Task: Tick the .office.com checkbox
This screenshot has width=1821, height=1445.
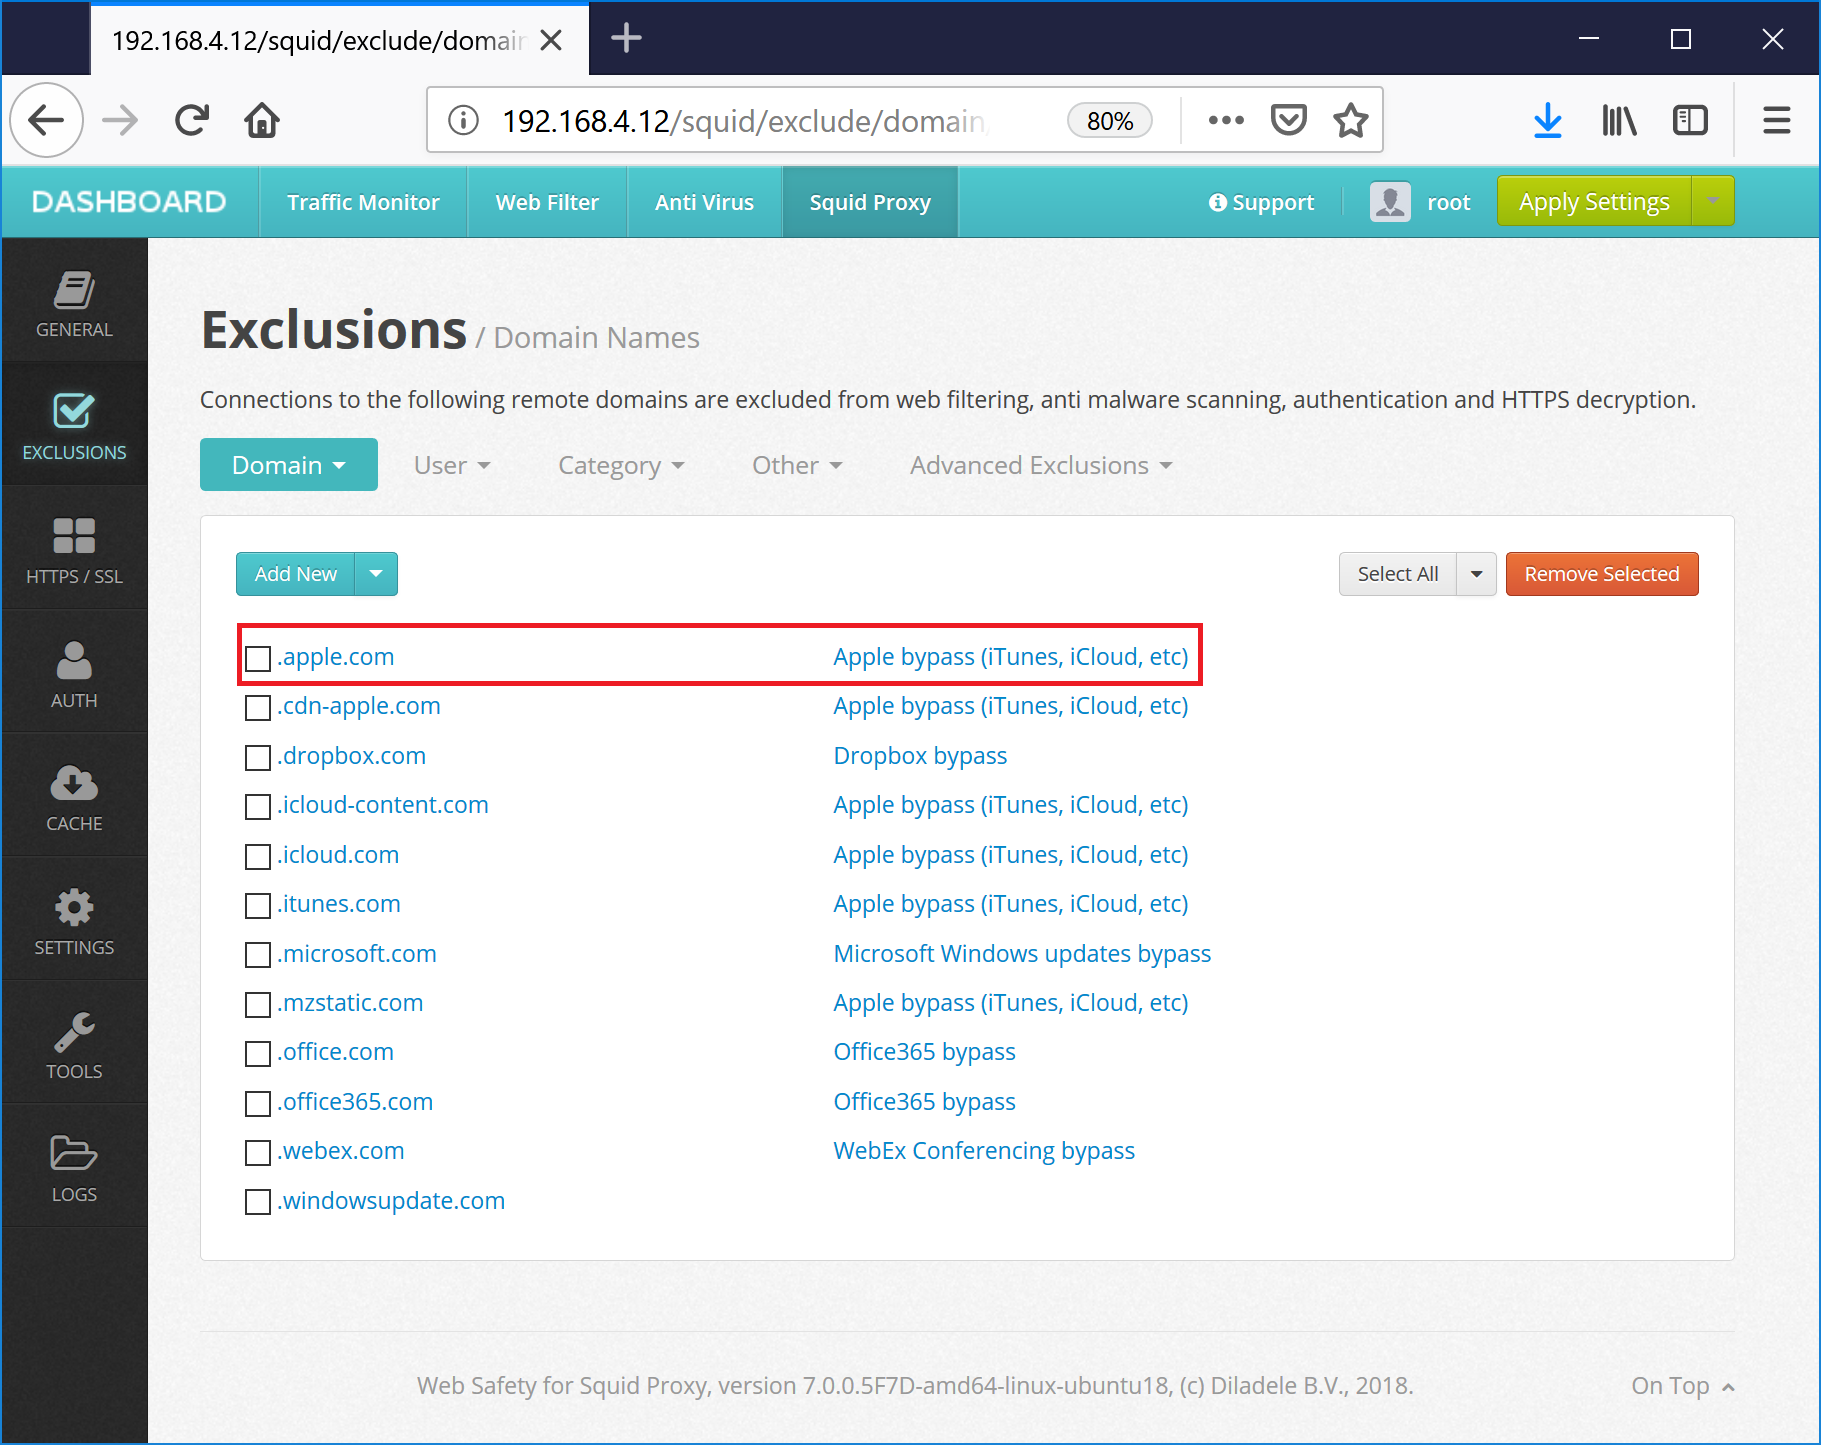Action: click(258, 1054)
